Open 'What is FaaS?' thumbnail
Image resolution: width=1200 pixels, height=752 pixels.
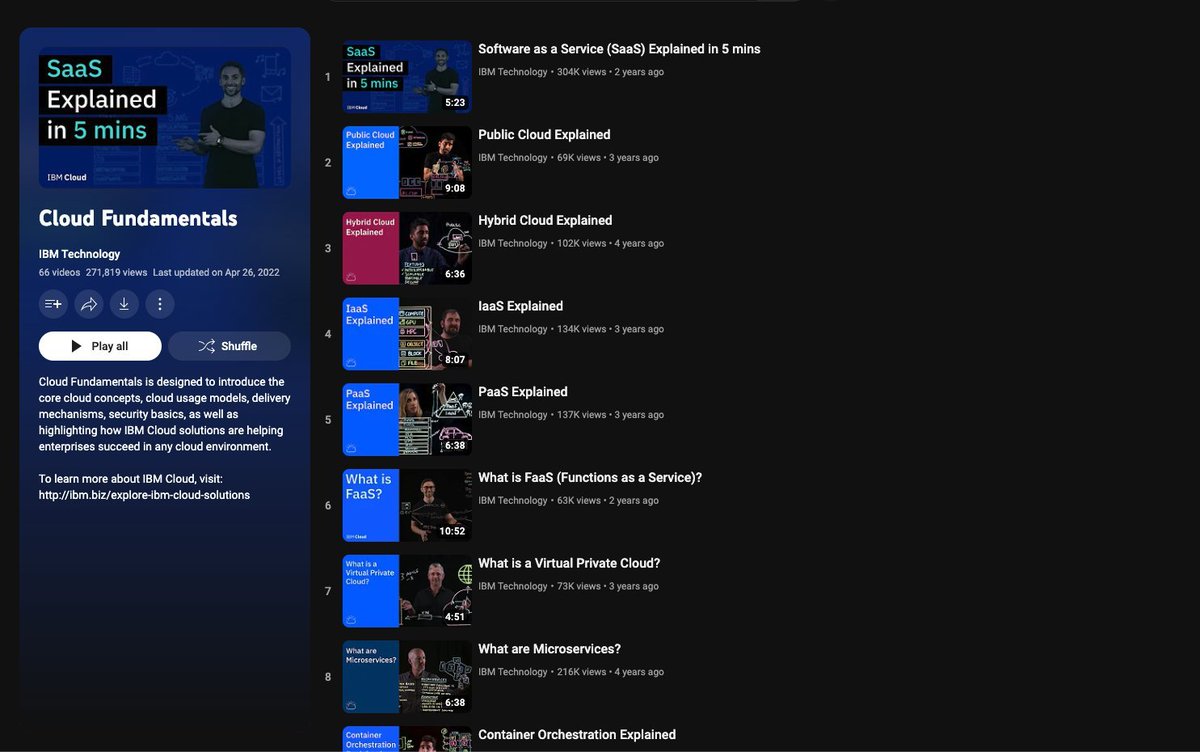pyautogui.click(x=407, y=506)
